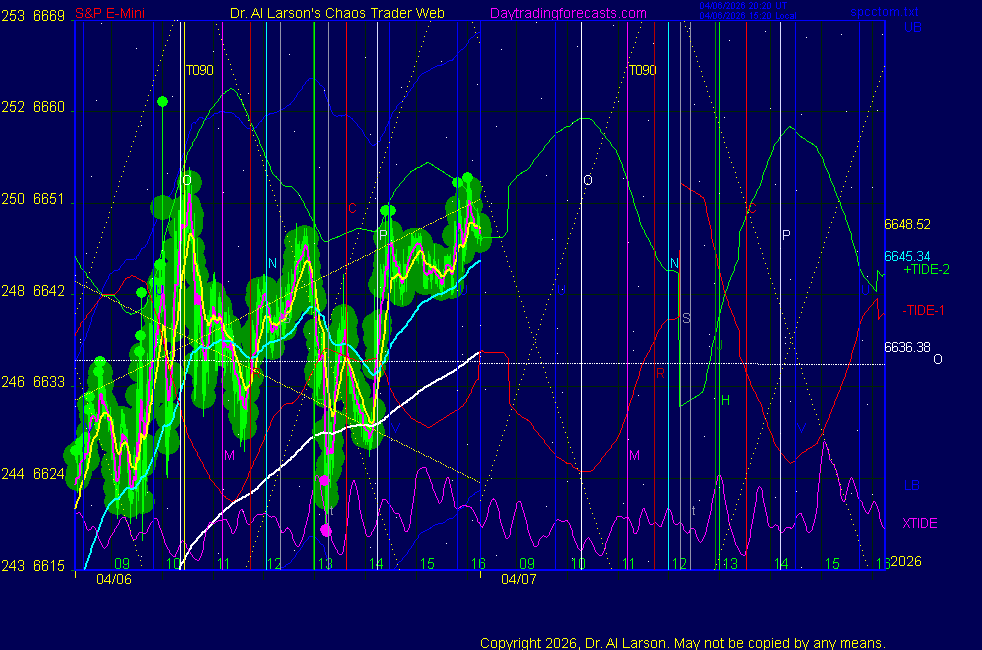
Task: Click the yellow 6648.52 price value
Action: click(x=907, y=224)
